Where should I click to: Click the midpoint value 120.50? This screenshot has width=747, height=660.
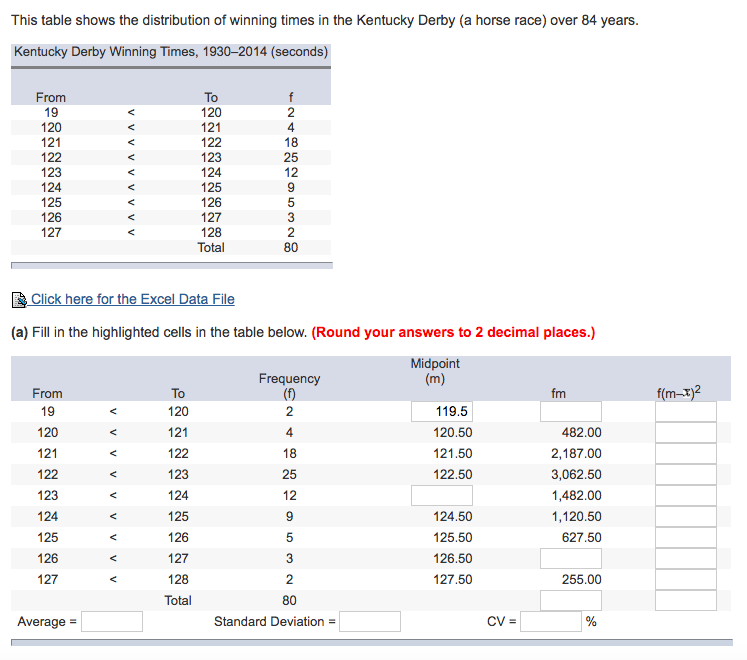coord(453,433)
